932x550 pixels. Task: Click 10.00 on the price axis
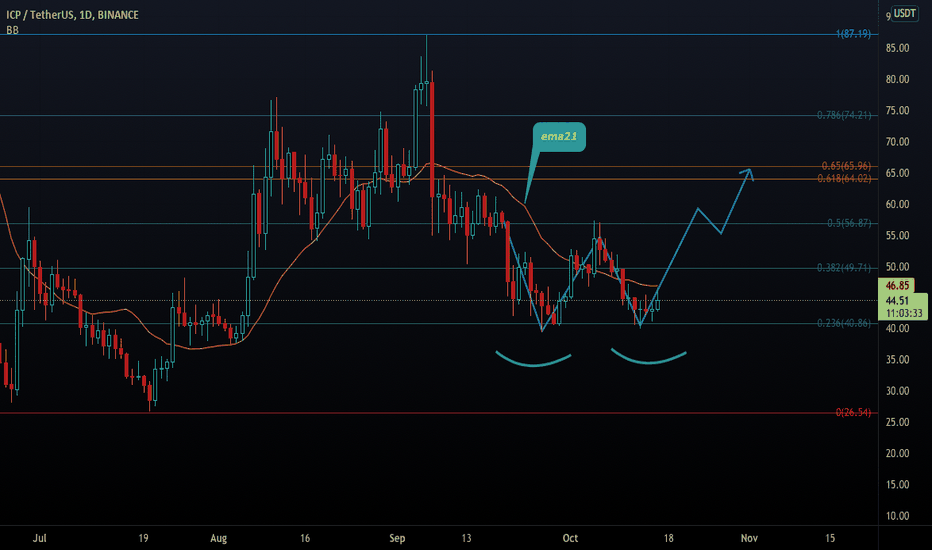(897, 516)
